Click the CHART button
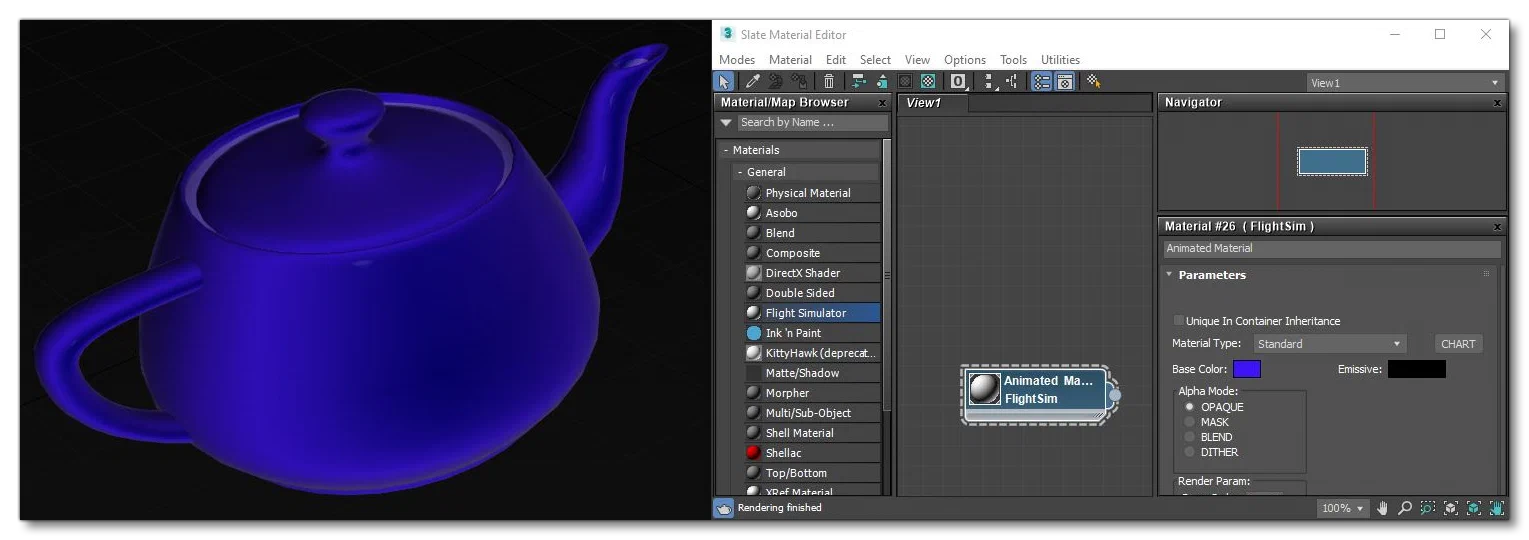The width and height of the screenshot is (1529, 540). click(1458, 344)
